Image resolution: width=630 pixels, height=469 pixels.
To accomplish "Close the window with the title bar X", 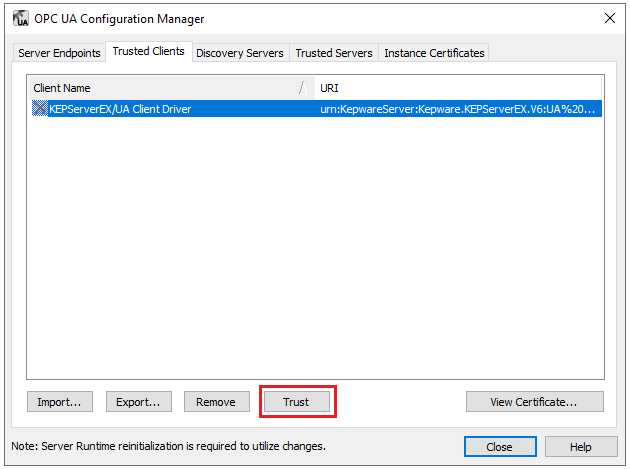I will pos(610,18).
